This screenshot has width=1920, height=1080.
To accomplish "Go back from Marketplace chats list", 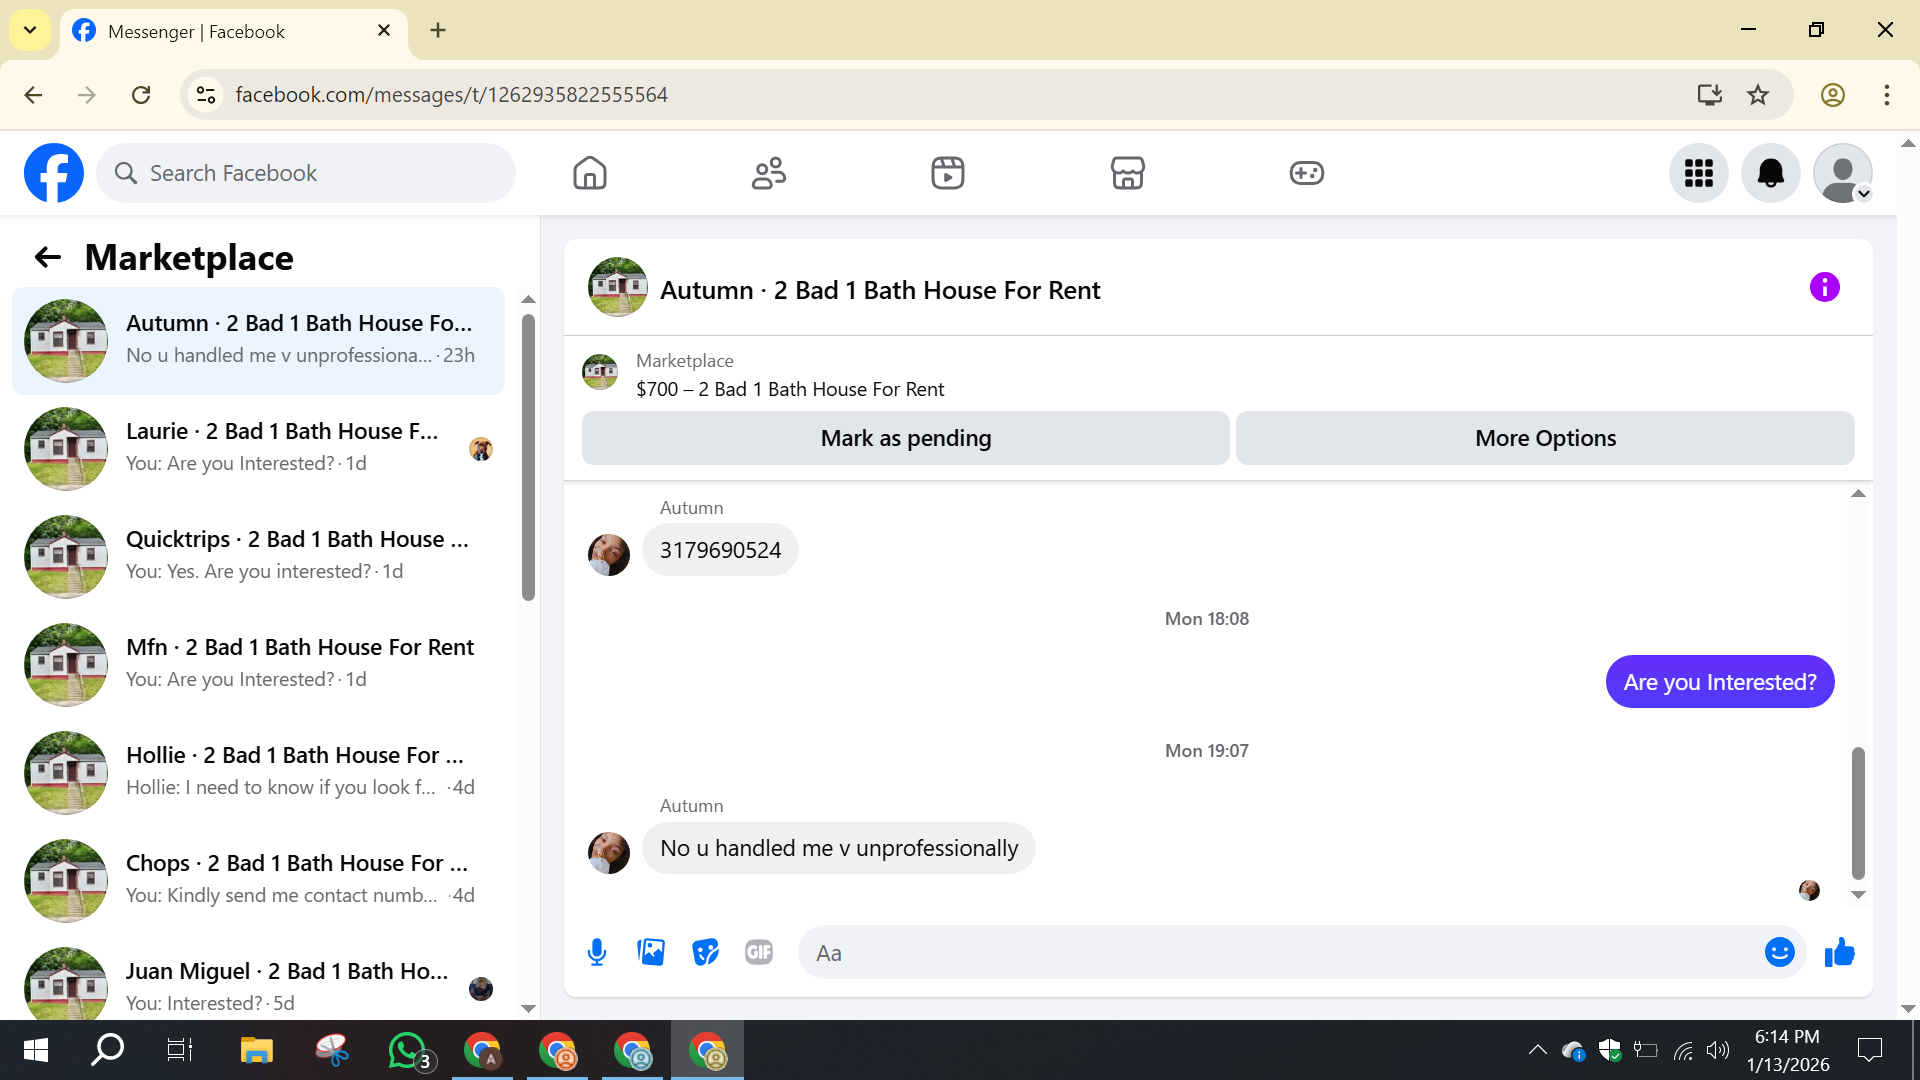I will point(47,258).
